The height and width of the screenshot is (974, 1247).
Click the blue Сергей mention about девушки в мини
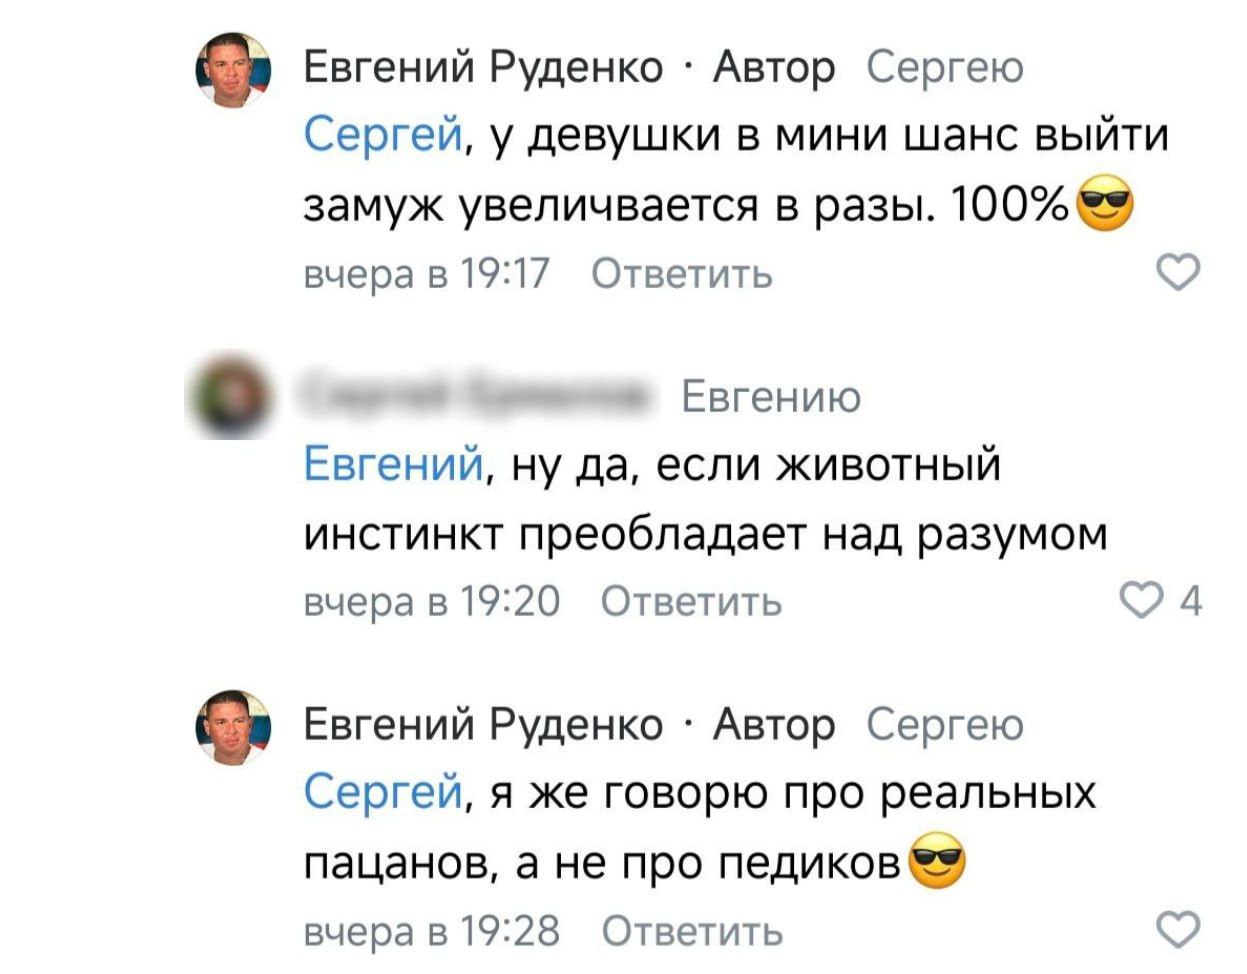click(383, 135)
